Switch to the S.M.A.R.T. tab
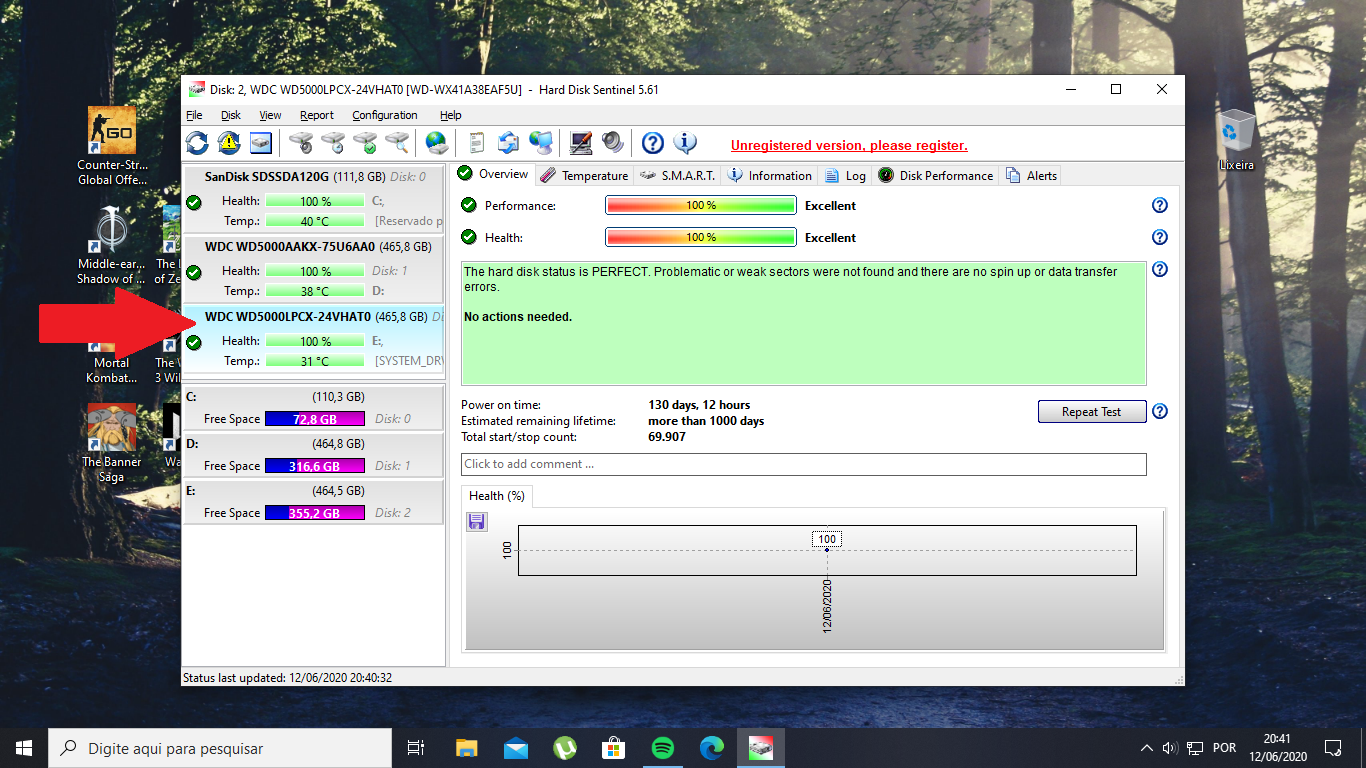1366x768 pixels. click(x=677, y=175)
